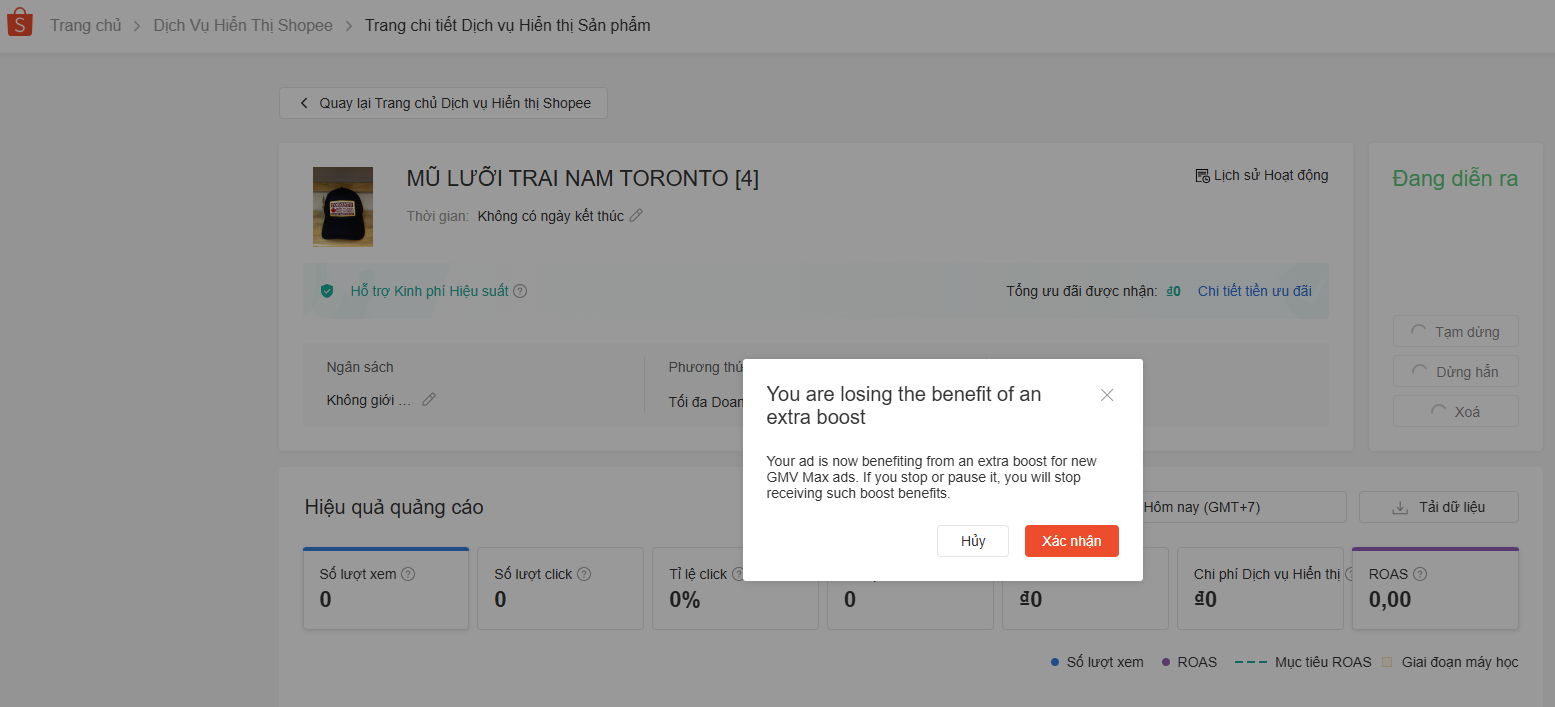Click the green shield icon
Viewport: 1555px width, 707px height.
point(327,291)
